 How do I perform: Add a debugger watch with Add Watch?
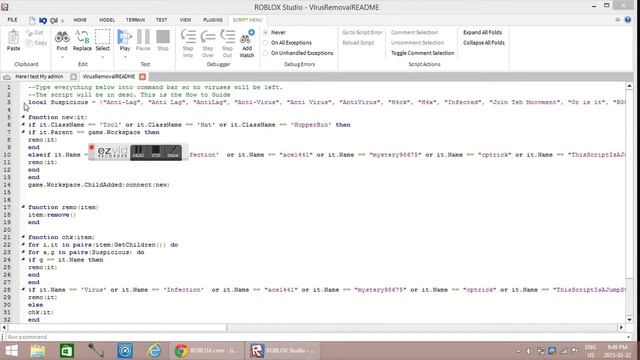pyautogui.click(x=247, y=43)
